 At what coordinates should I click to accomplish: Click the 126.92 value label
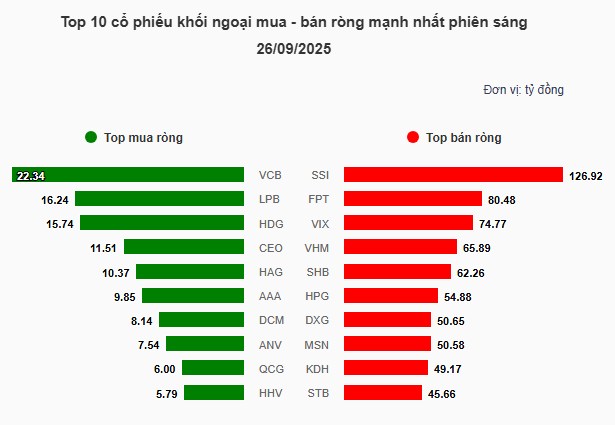pos(584,176)
